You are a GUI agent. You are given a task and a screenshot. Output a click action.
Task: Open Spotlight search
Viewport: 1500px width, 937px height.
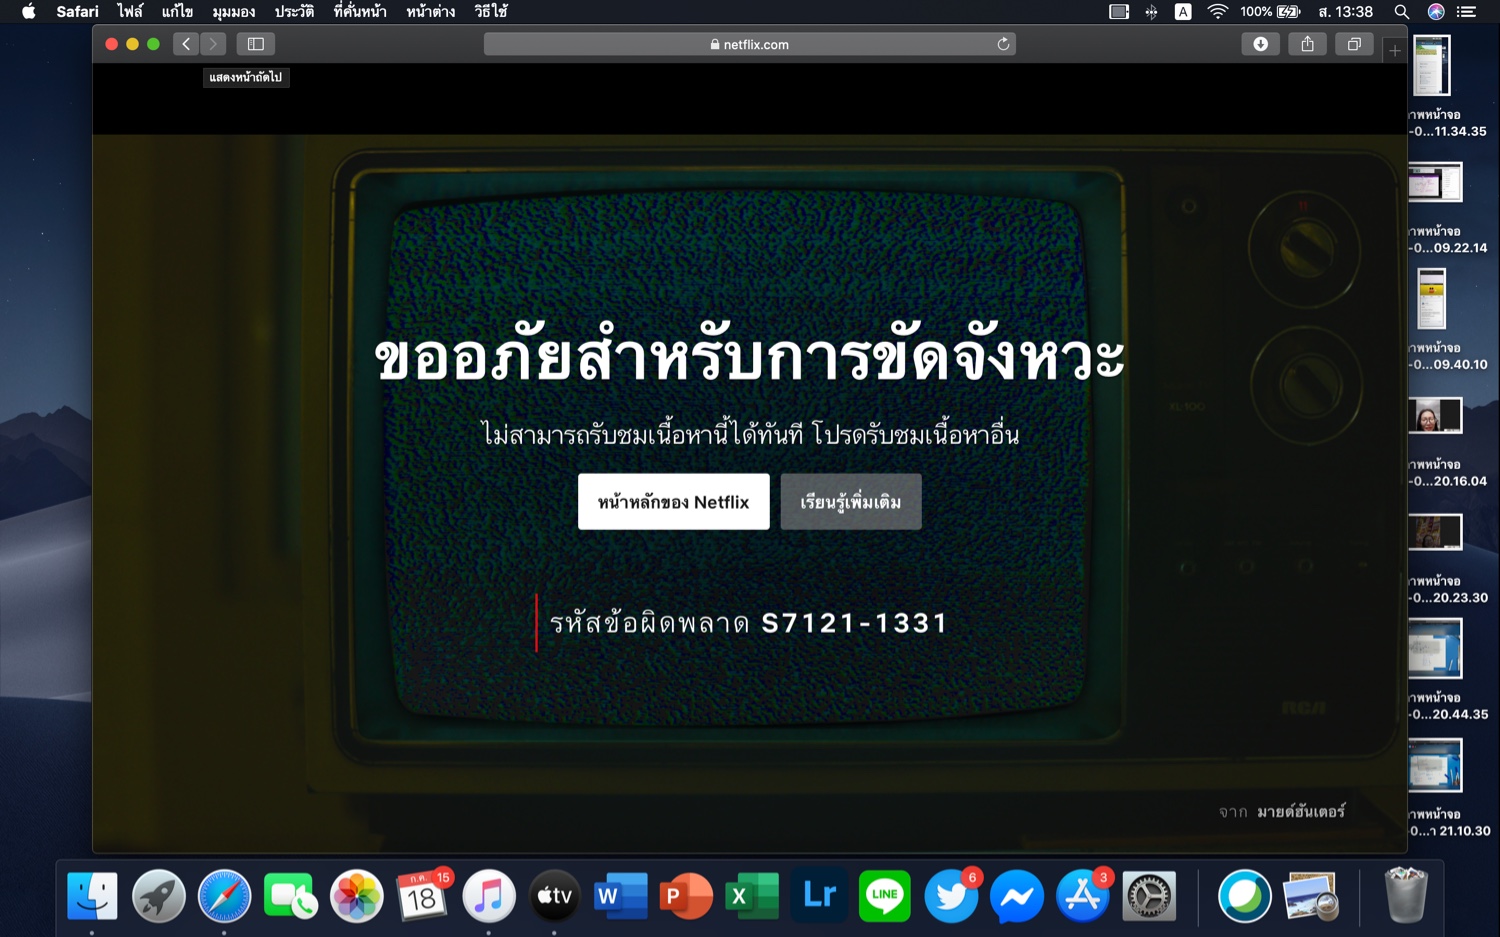coord(1402,12)
